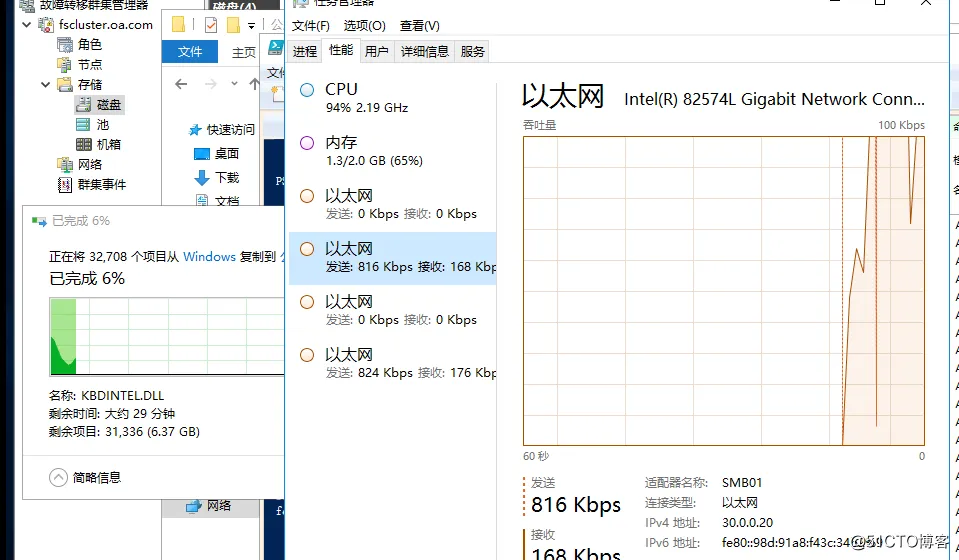Click properties checkmark icon in Explorer title bar
The image size is (959, 560).
click(211, 25)
